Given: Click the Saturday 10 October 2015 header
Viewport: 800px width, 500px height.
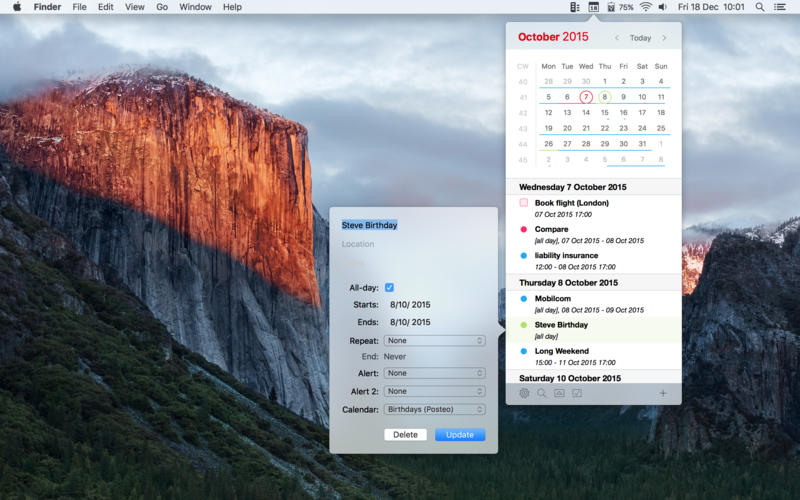Looking at the screenshot, I should click(593, 378).
